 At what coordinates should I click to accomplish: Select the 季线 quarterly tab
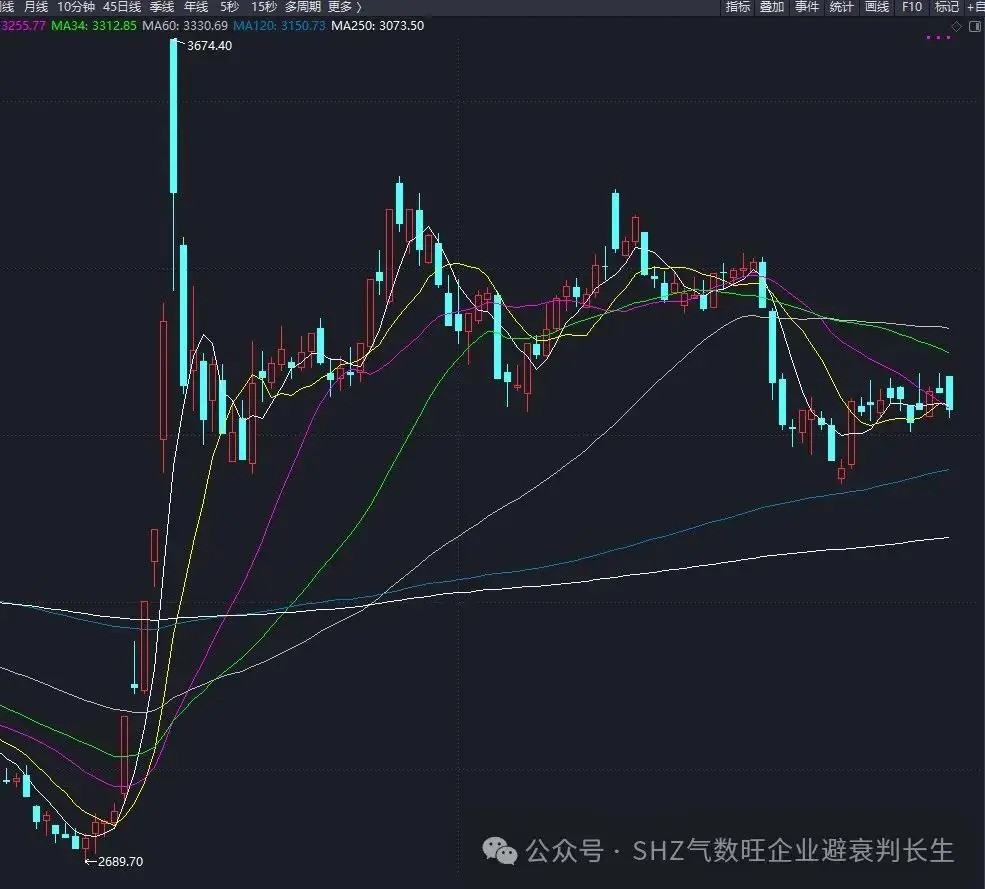point(162,7)
